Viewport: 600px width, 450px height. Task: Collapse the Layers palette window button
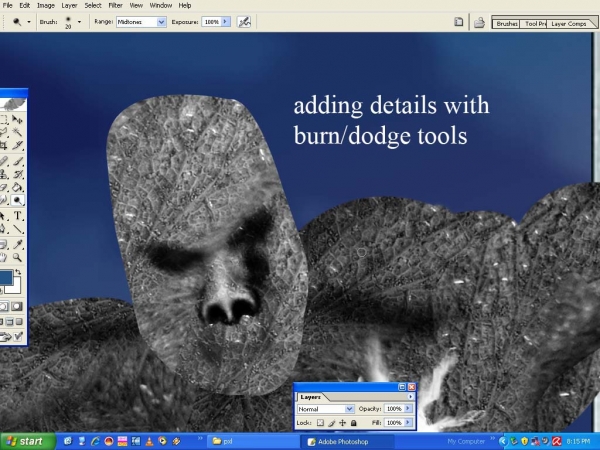402,387
